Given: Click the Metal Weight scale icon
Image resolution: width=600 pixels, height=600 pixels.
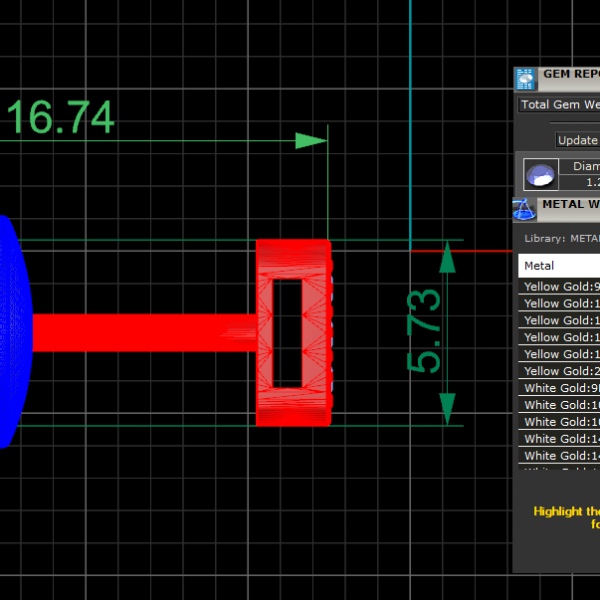Looking at the screenshot, I should point(525,209).
